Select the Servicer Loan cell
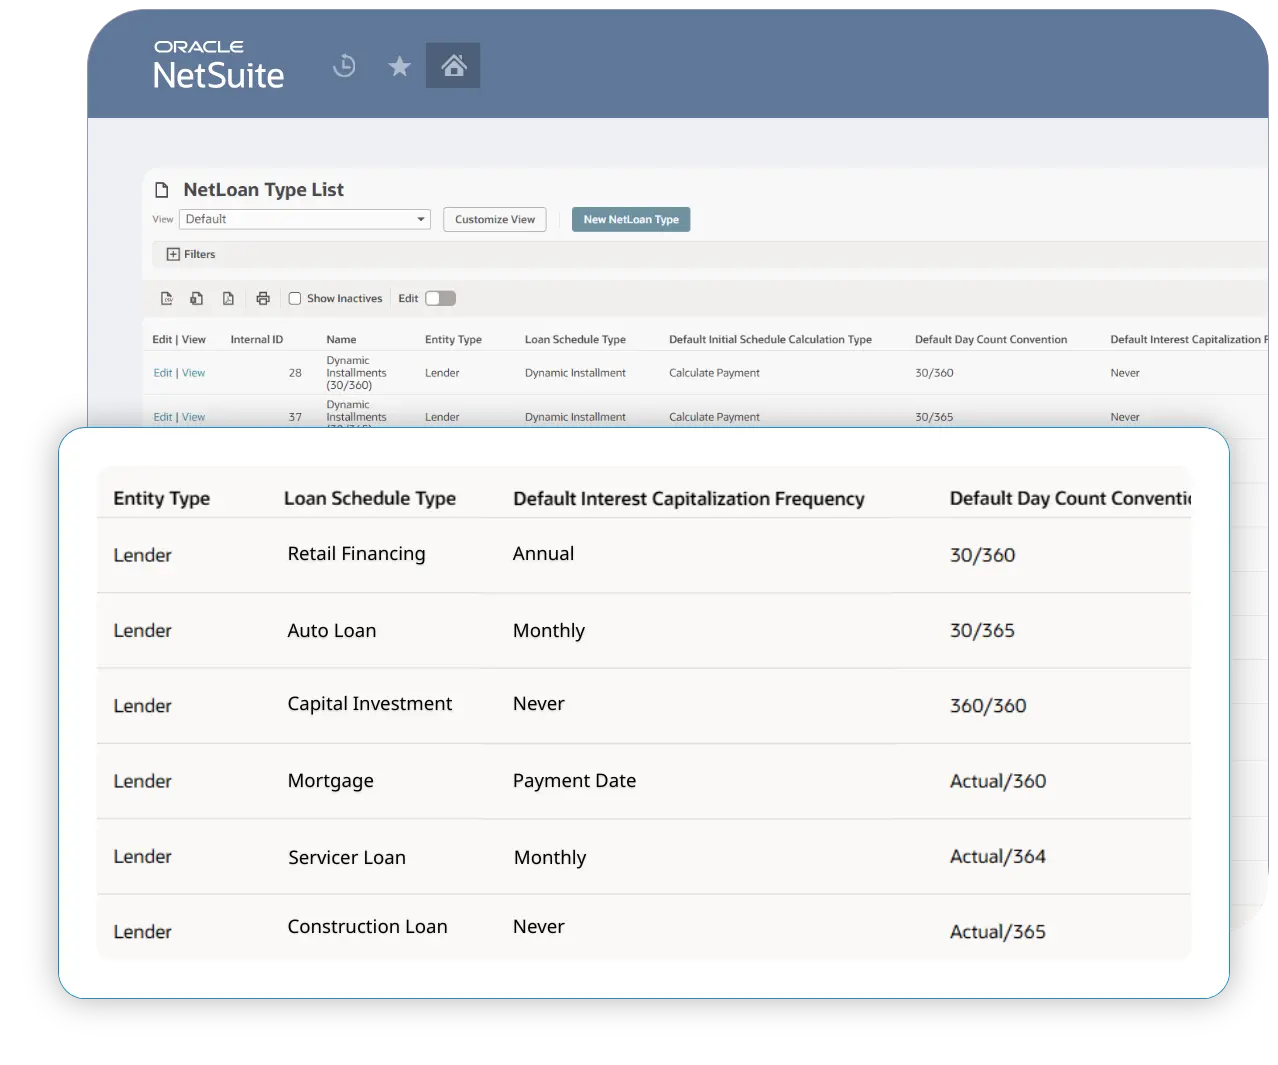The width and height of the screenshot is (1278, 1065). [347, 858]
